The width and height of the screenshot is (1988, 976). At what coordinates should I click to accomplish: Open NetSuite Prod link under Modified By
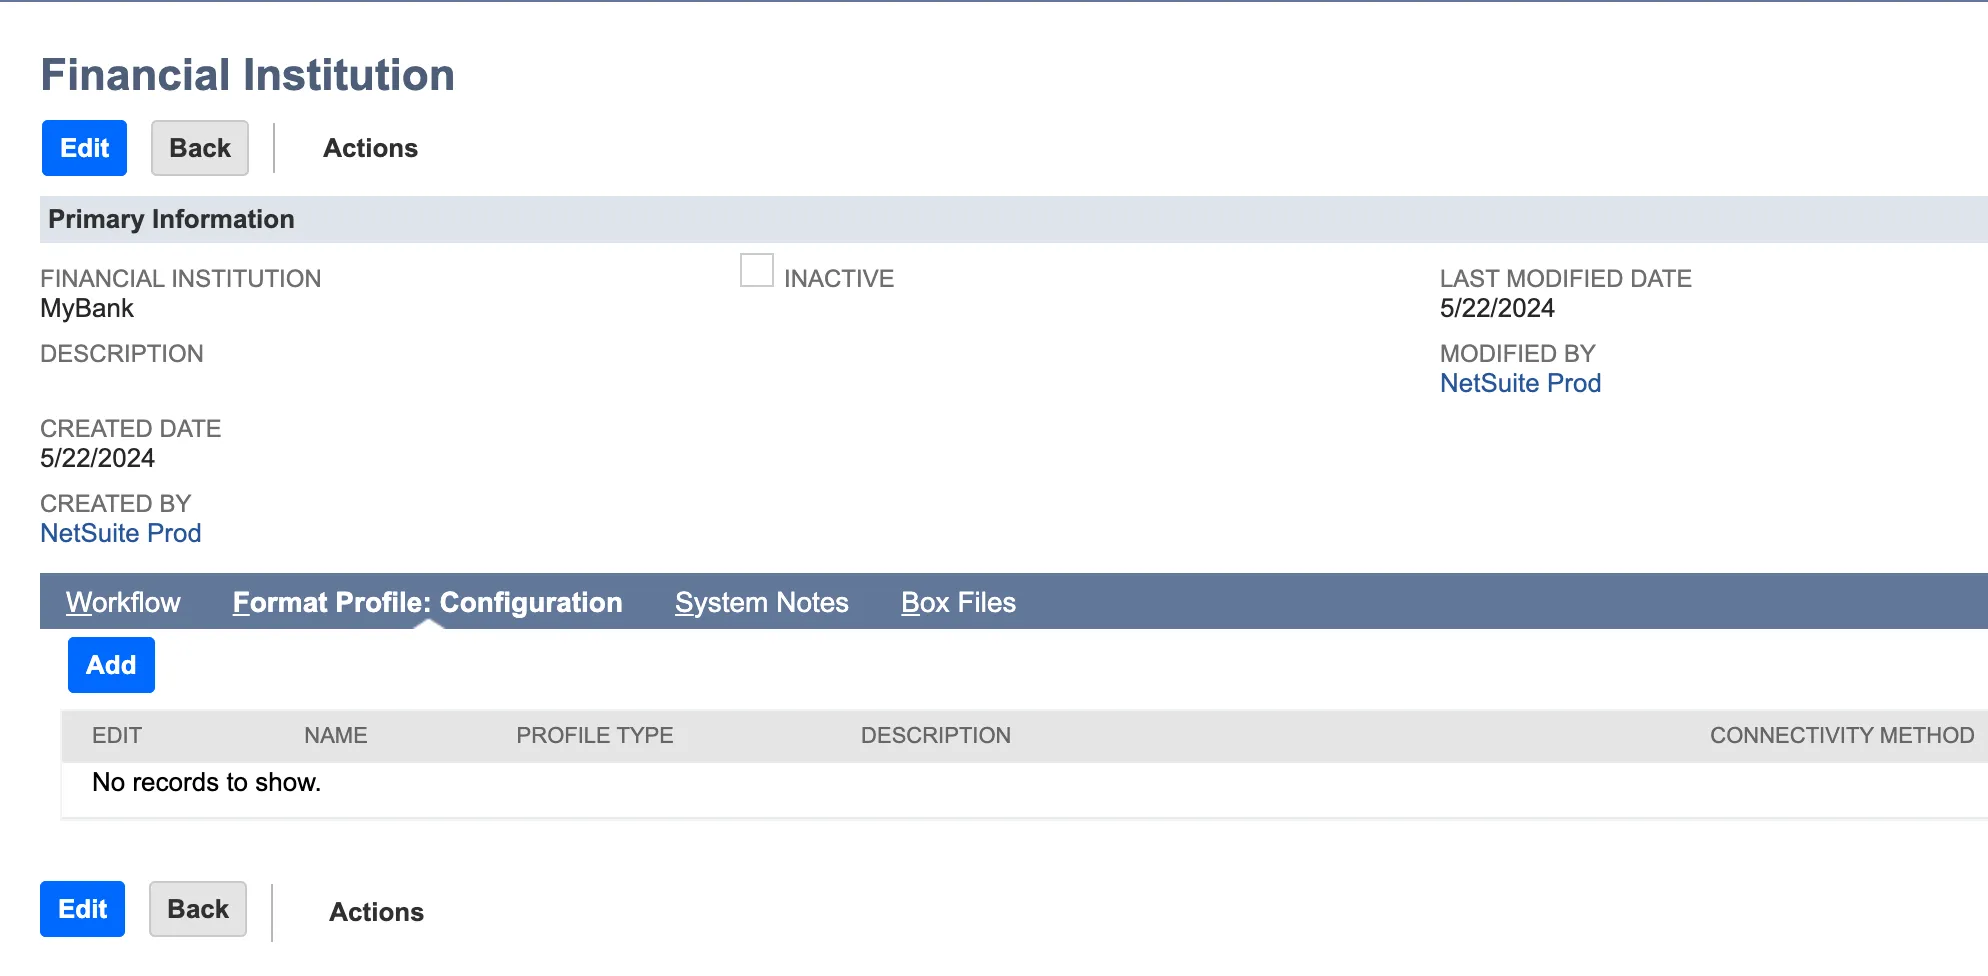[1519, 383]
